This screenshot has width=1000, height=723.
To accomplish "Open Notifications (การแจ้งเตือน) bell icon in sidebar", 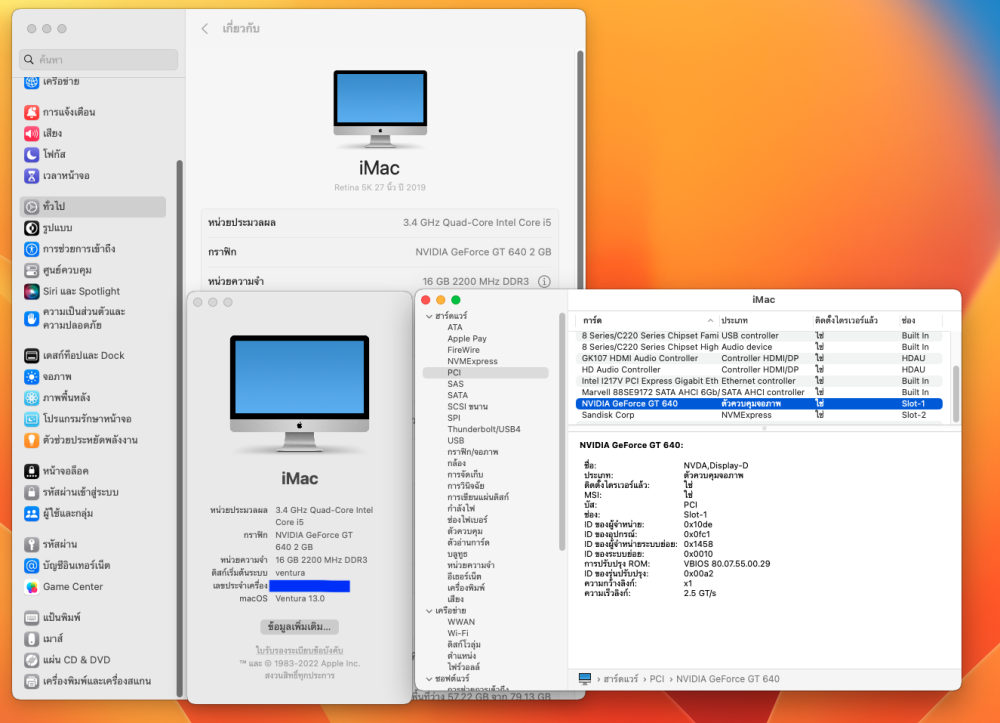I will [31, 112].
